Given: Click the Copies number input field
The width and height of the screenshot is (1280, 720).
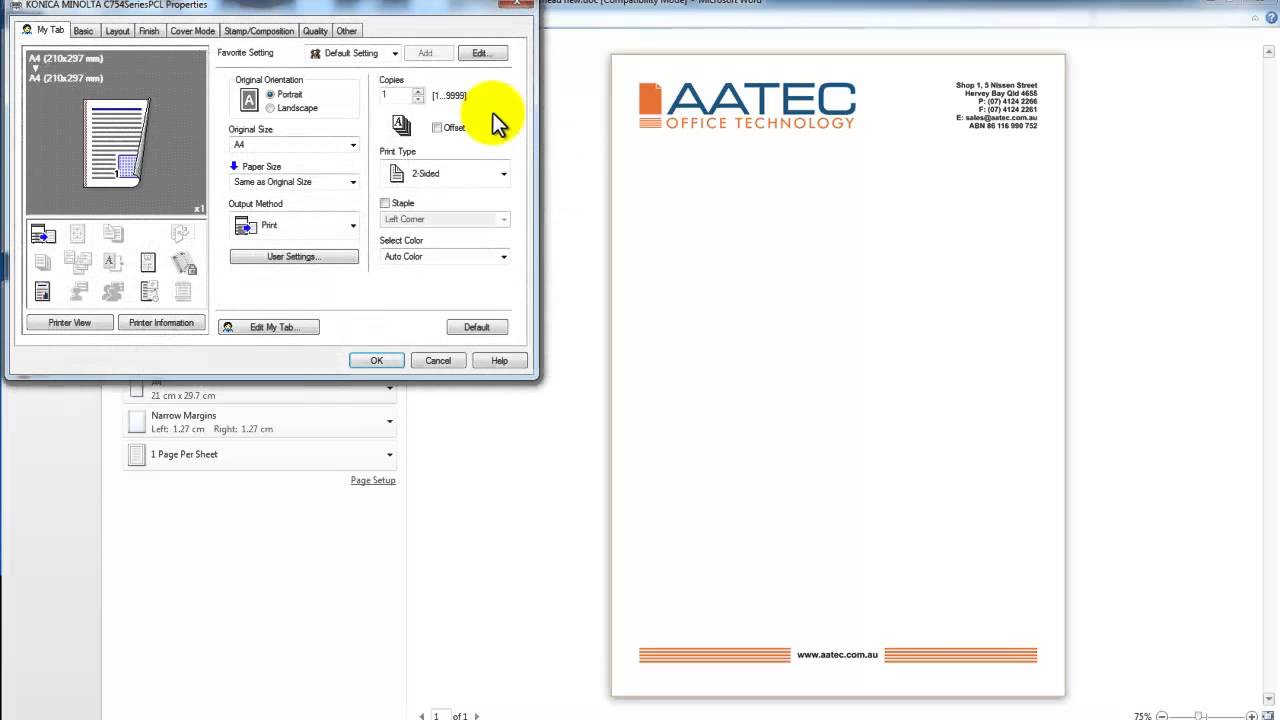Looking at the screenshot, I should click(x=396, y=95).
